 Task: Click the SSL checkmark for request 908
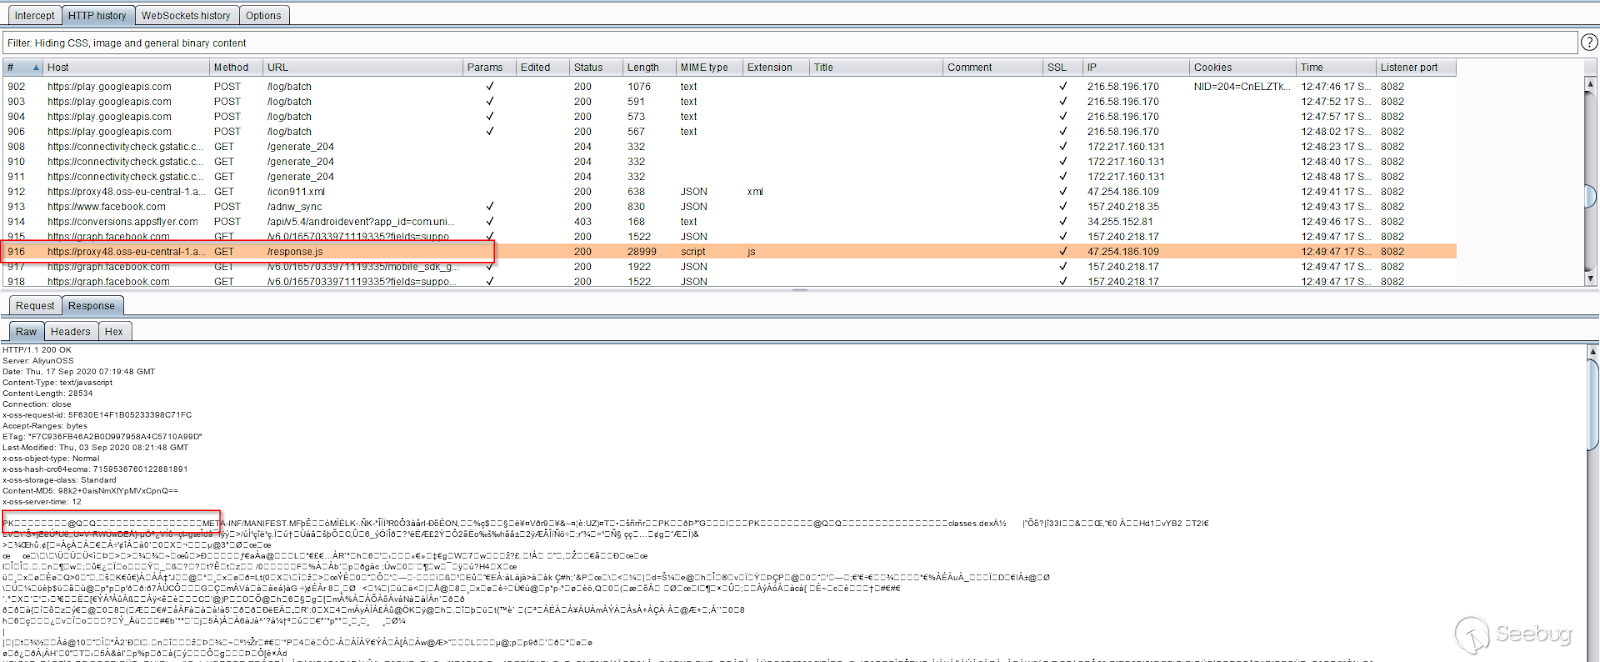pos(1062,147)
